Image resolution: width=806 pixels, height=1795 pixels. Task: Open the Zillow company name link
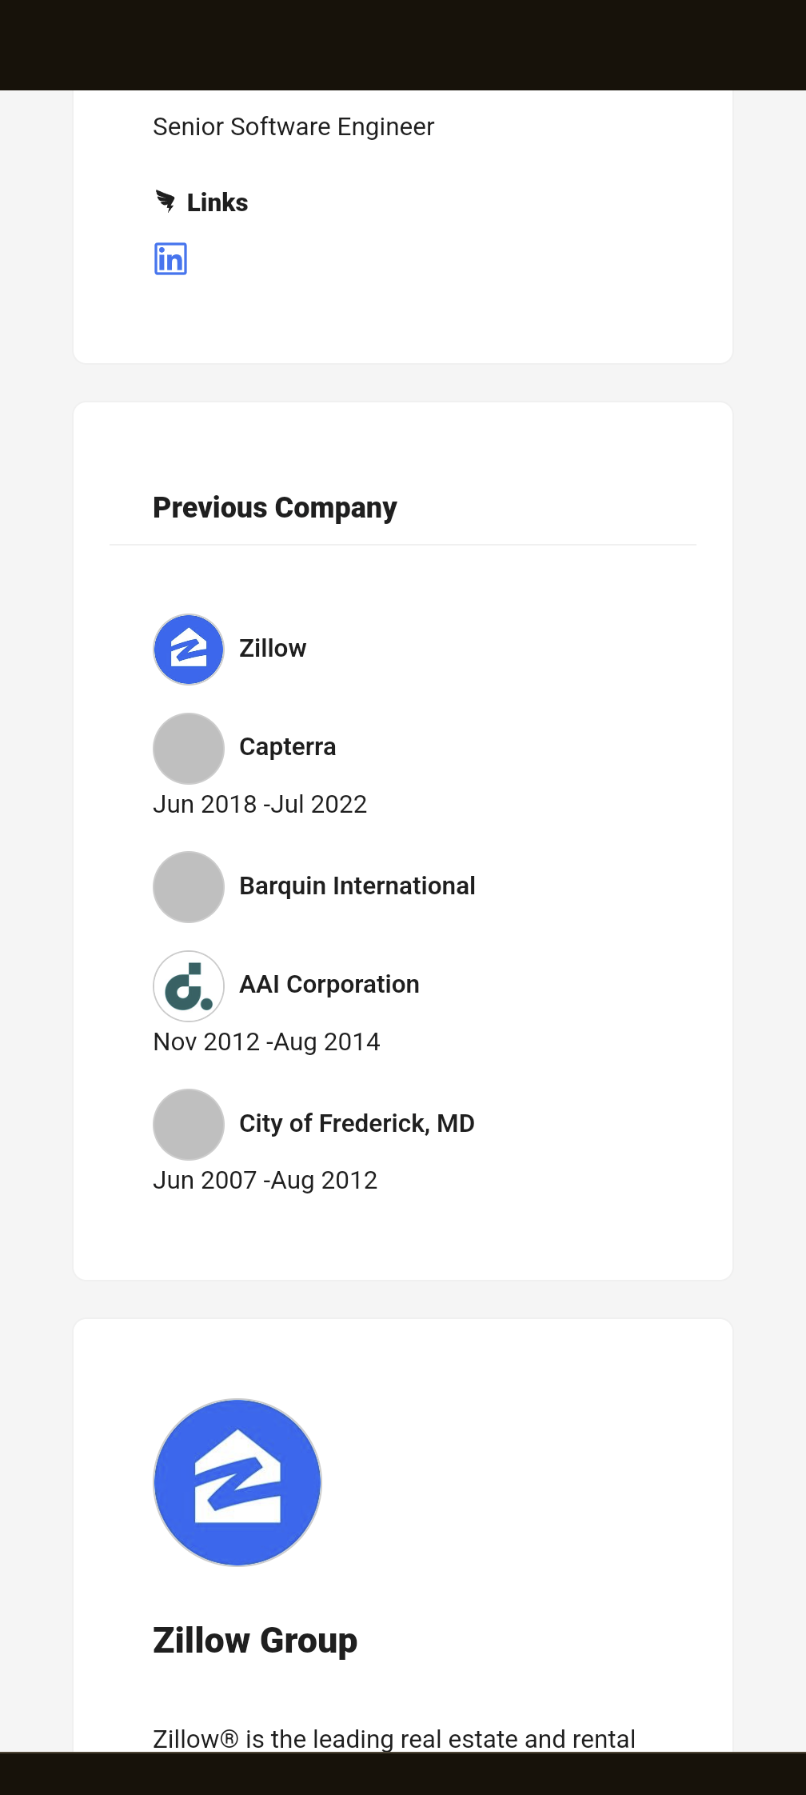[273, 648]
